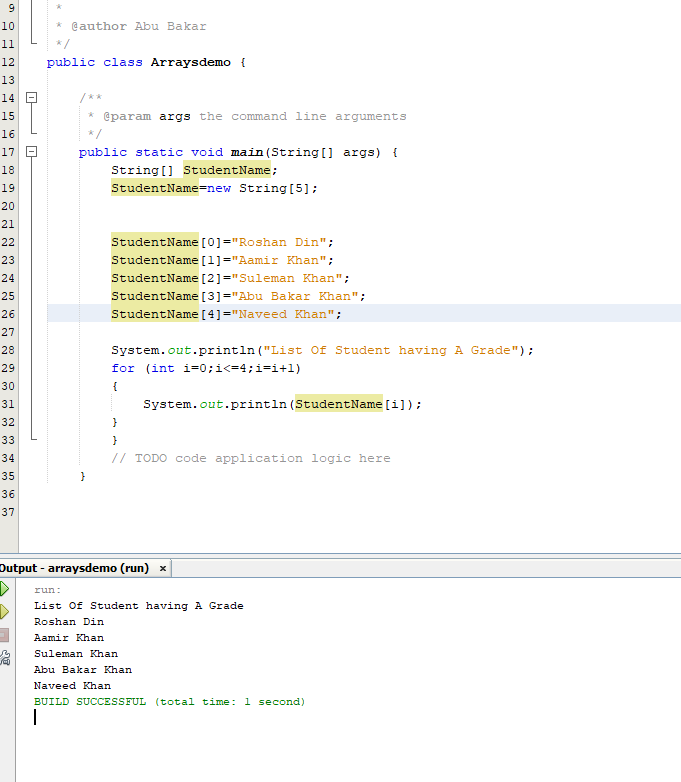Click output line "Abu Bakar Khan"

(83, 670)
